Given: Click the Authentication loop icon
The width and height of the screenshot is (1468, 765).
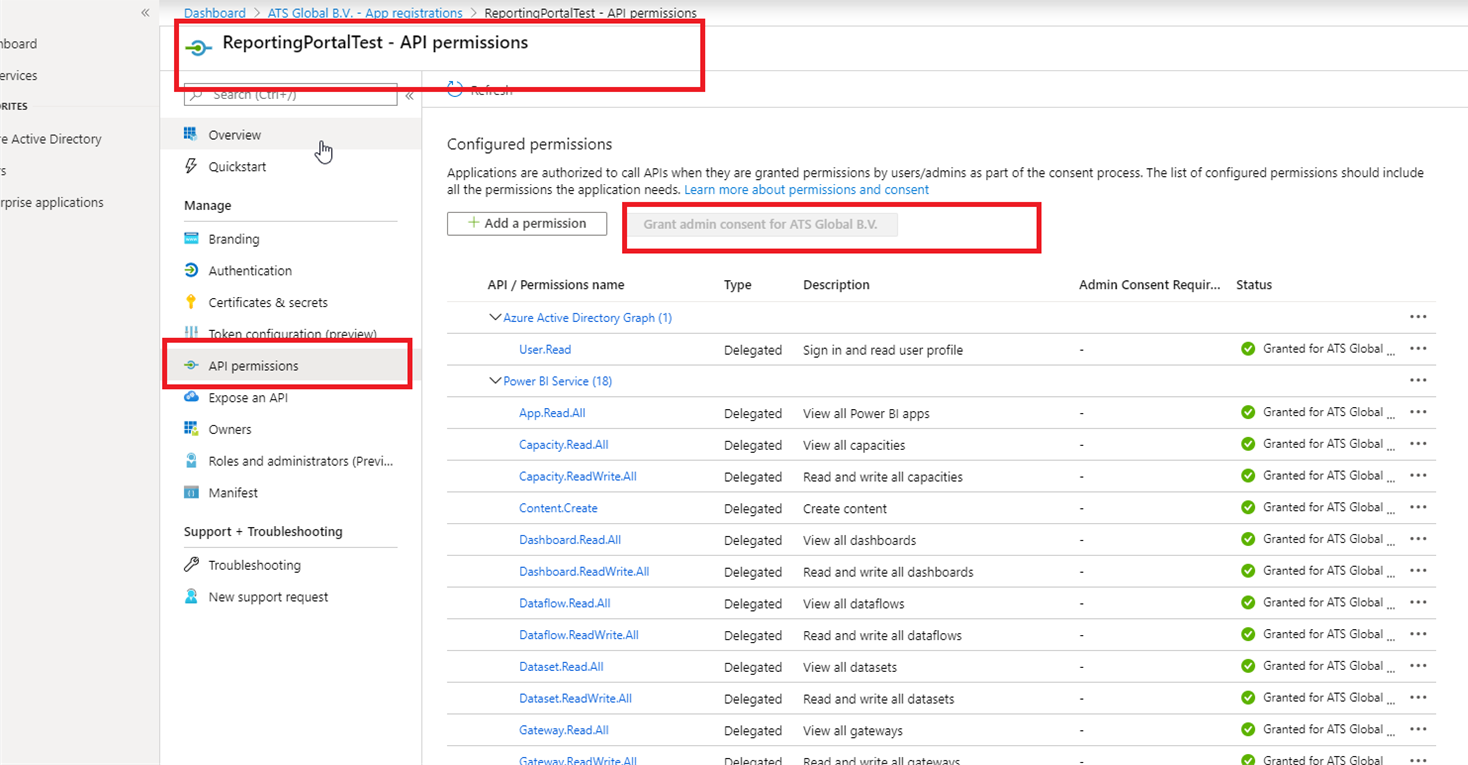Looking at the screenshot, I should [x=191, y=270].
